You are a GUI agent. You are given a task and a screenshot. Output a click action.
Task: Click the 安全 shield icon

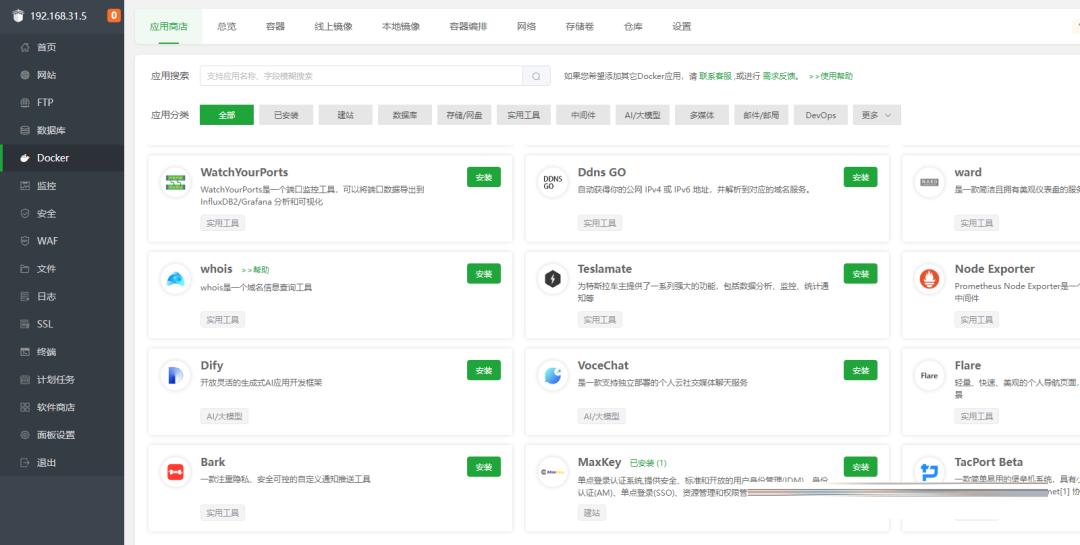click(25, 214)
